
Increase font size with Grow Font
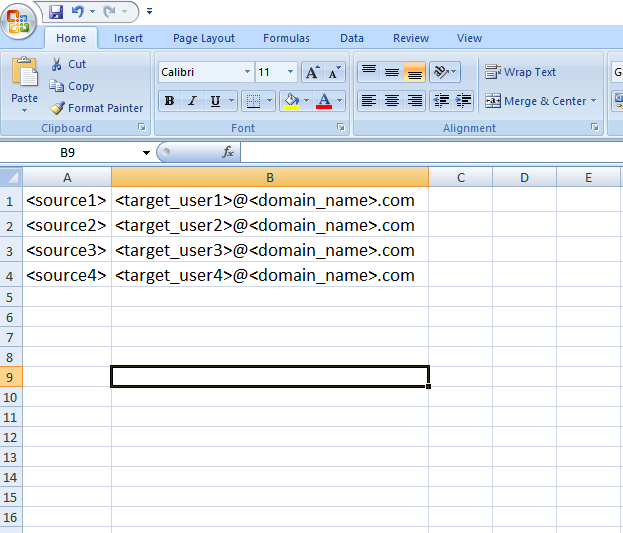312,72
